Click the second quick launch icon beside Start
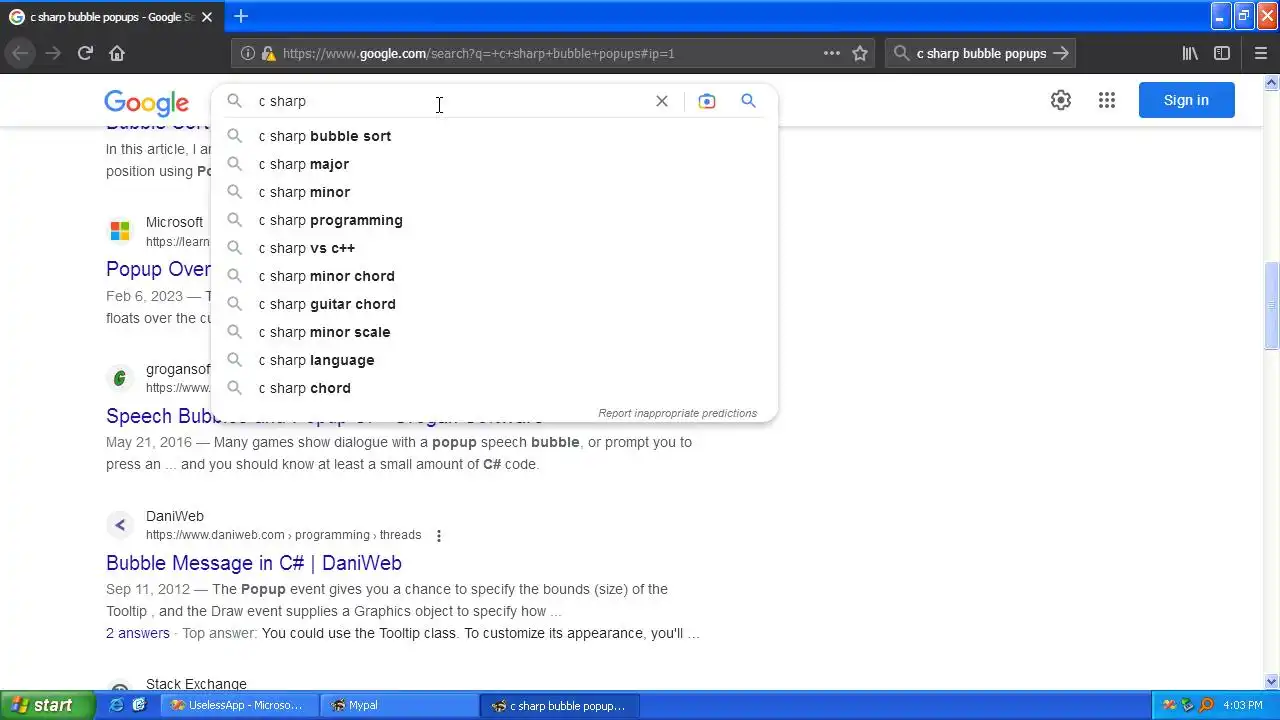The image size is (1280, 720). pos(139,705)
